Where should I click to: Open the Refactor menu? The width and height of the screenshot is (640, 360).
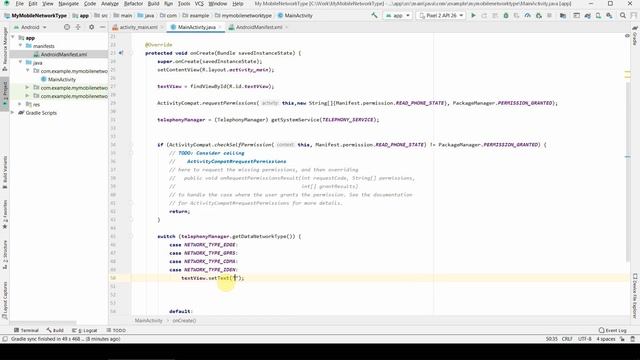tap(133, 4)
